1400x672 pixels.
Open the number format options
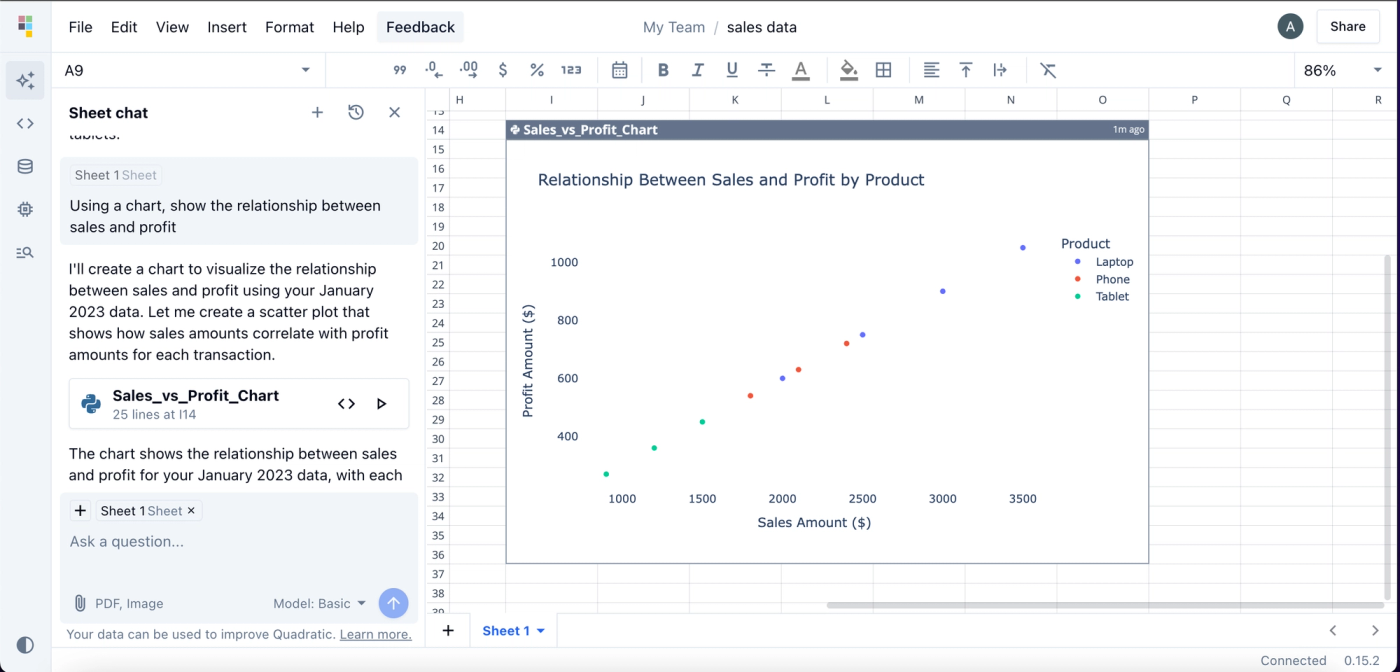click(x=571, y=70)
